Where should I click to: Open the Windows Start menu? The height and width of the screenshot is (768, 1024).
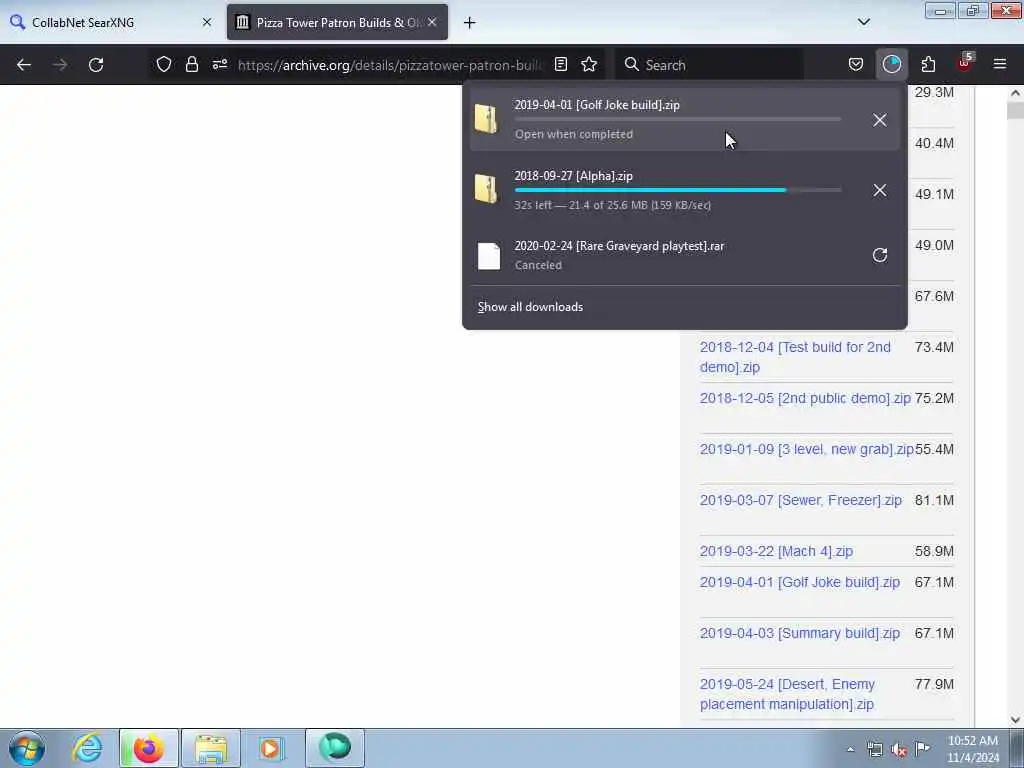coord(27,748)
